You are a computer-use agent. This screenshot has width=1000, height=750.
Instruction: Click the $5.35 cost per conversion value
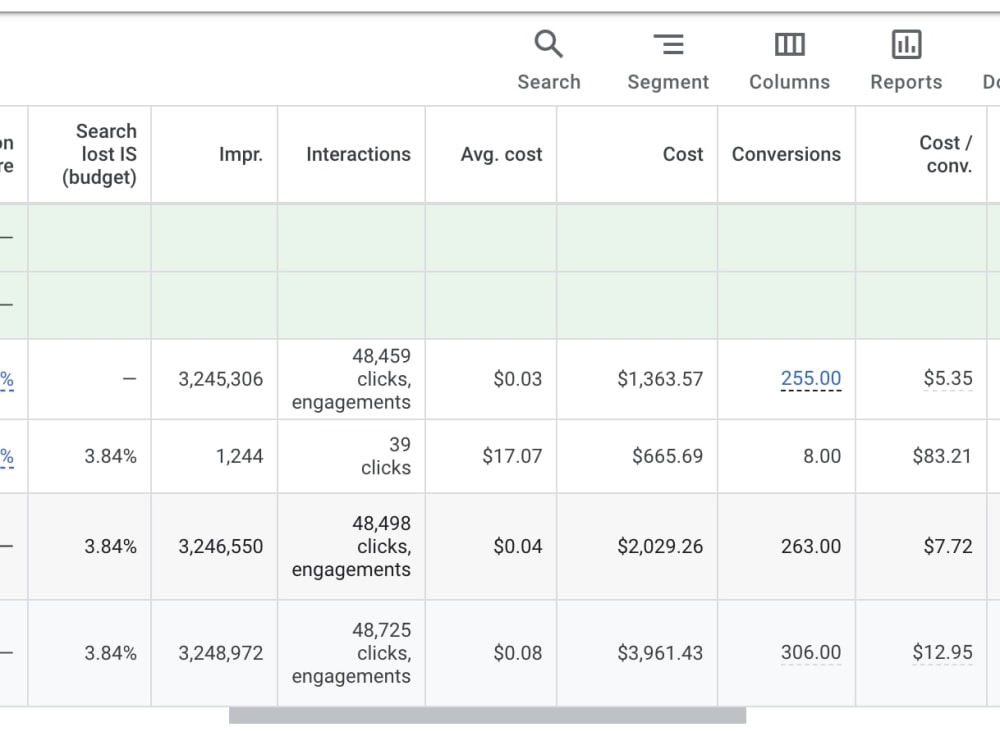pyautogui.click(x=948, y=378)
